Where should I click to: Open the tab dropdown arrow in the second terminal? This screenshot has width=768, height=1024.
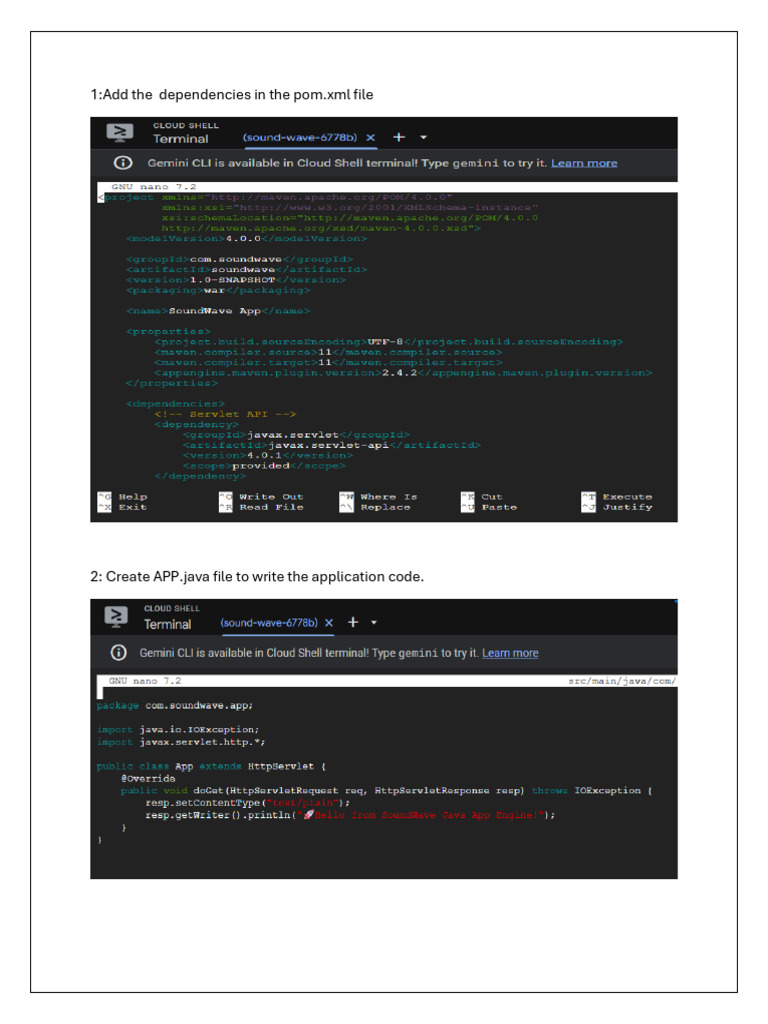374,622
